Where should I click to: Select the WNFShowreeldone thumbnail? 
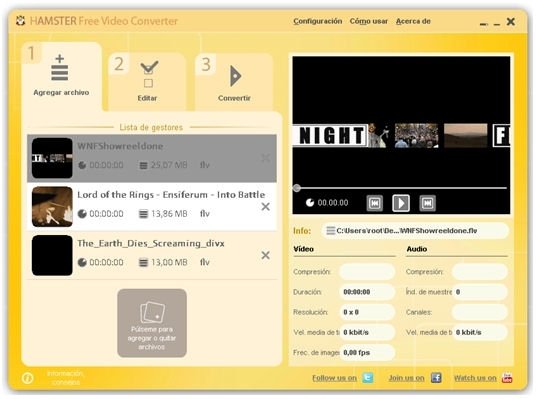point(52,158)
